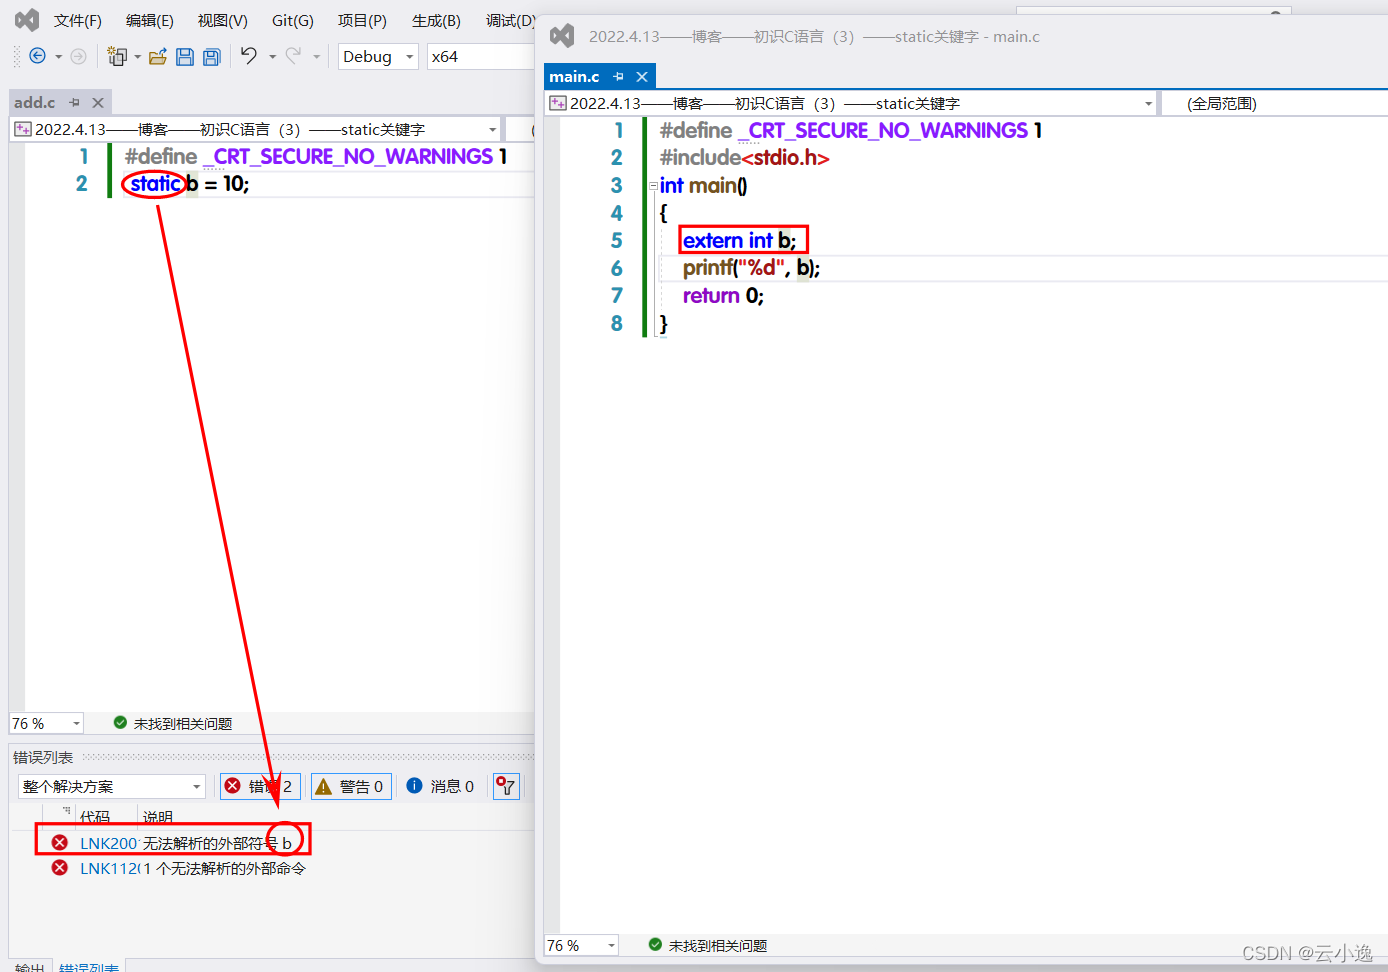Open the LNK2001 error code link
Viewport: 1388px width, 972px height.
coord(108,843)
